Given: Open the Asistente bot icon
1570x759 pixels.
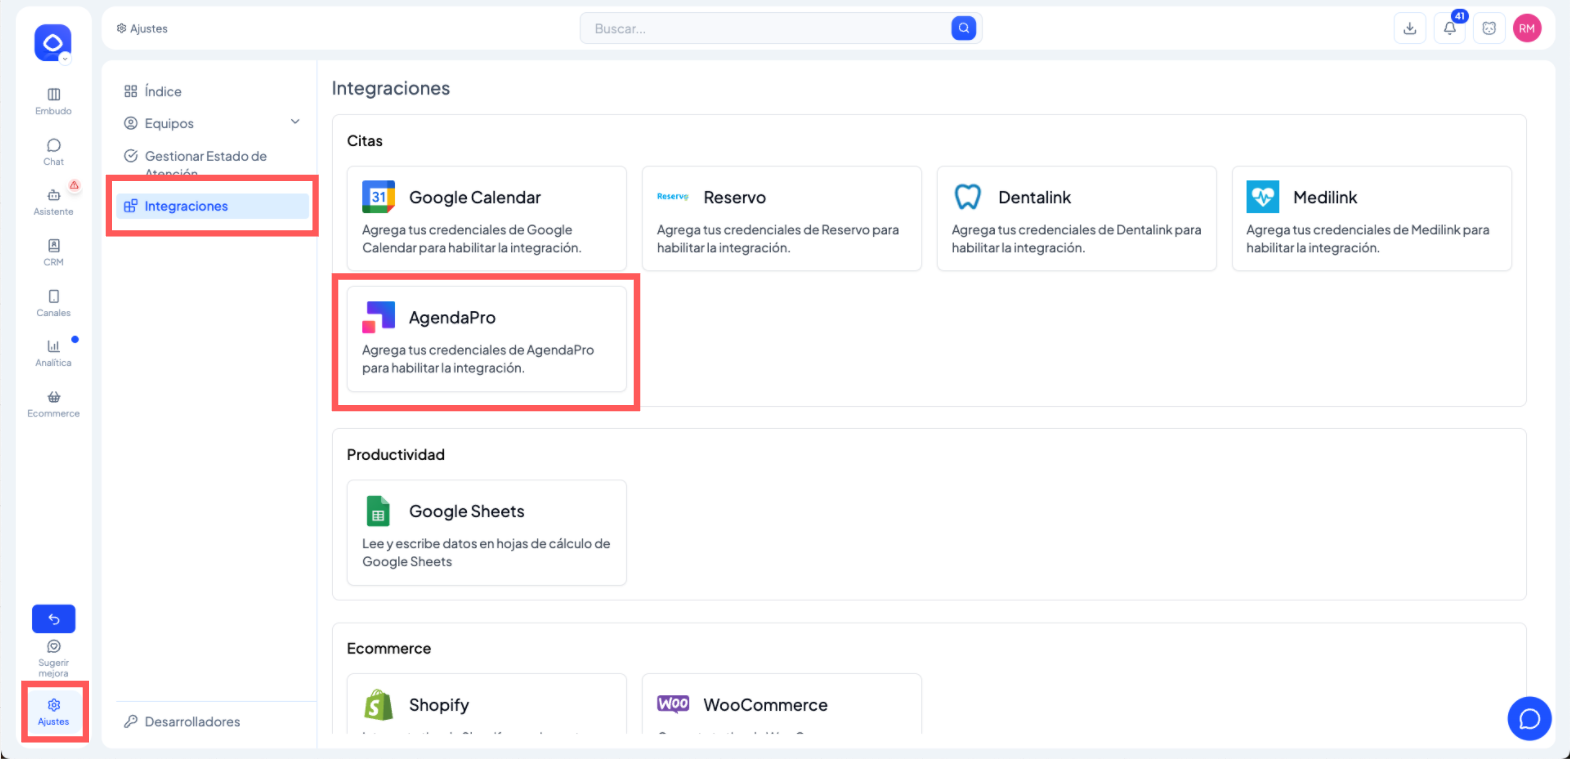Looking at the screenshot, I should 54,196.
